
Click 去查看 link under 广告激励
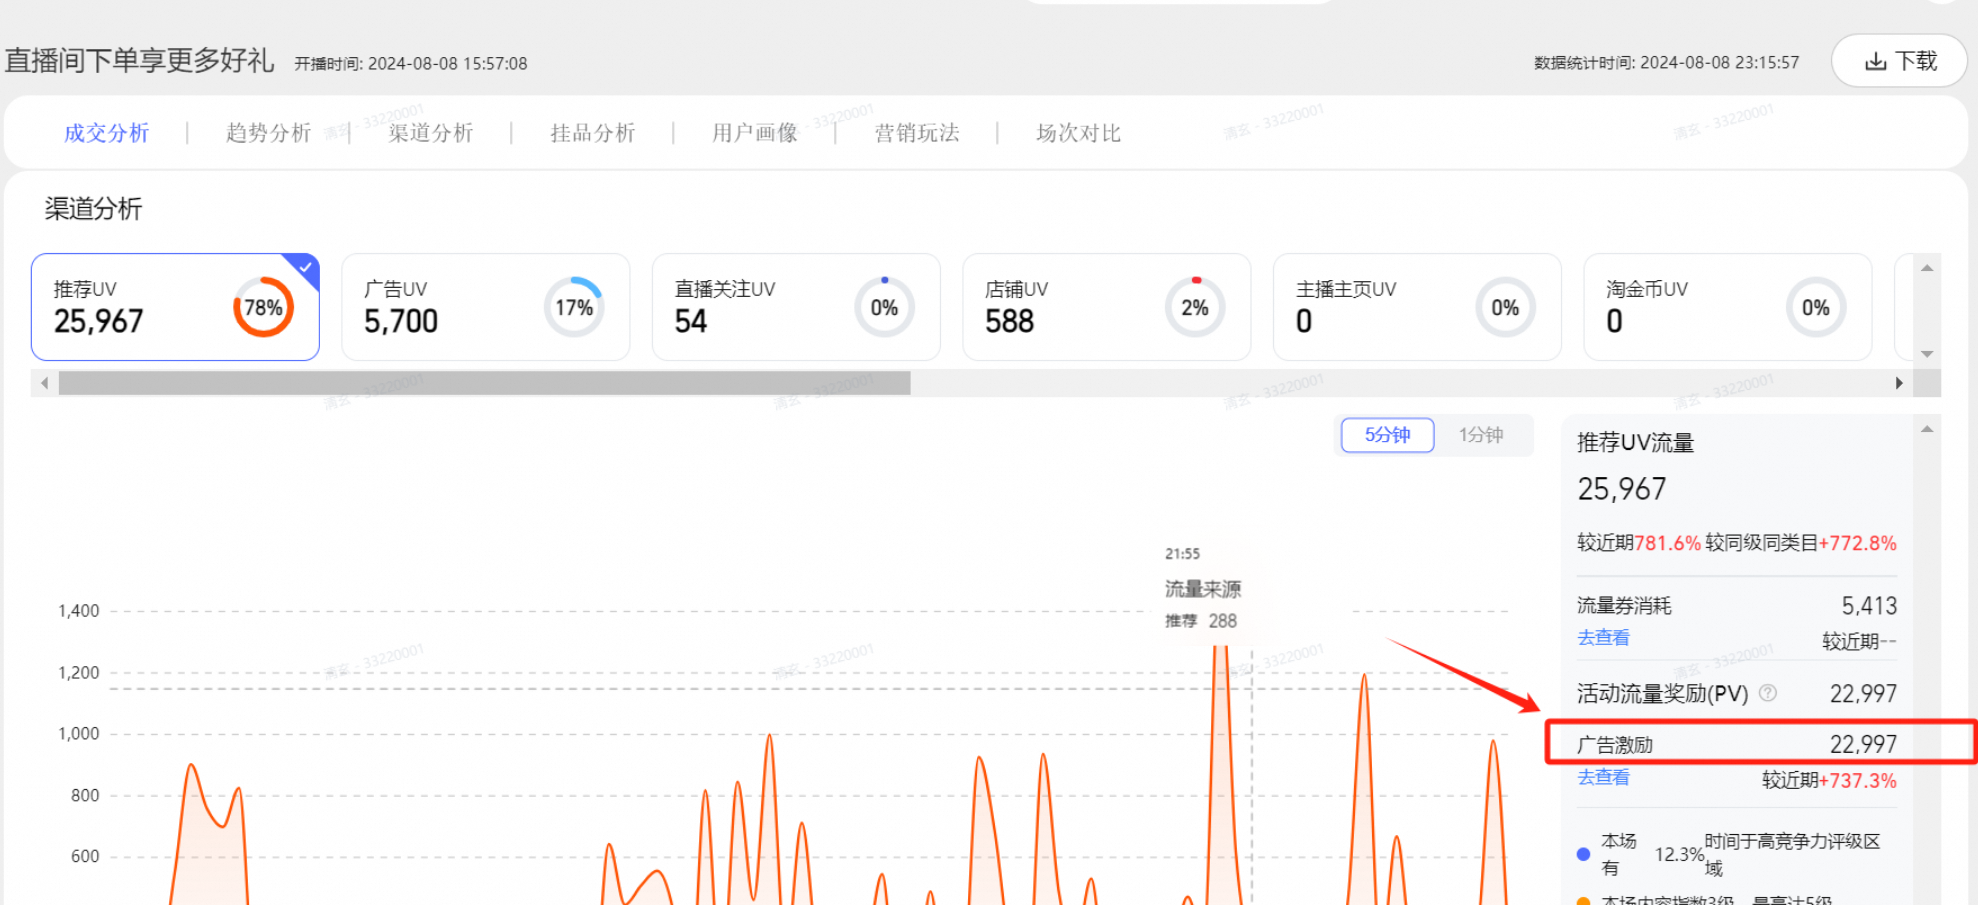pyautogui.click(x=1603, y=777)
